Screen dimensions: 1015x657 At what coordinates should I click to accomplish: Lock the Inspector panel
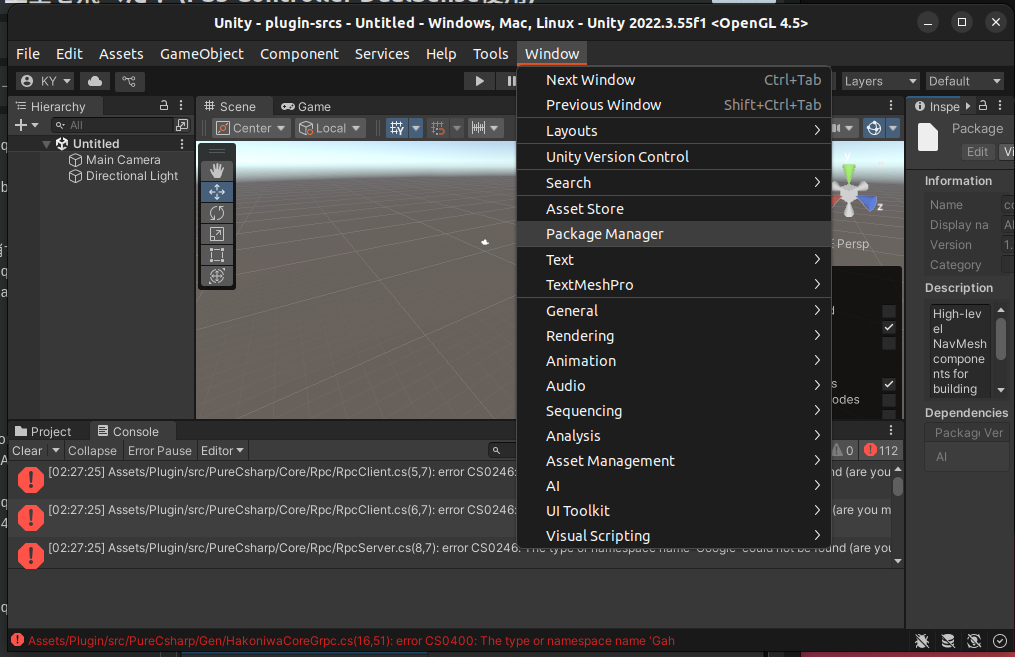tap(983, 106)
